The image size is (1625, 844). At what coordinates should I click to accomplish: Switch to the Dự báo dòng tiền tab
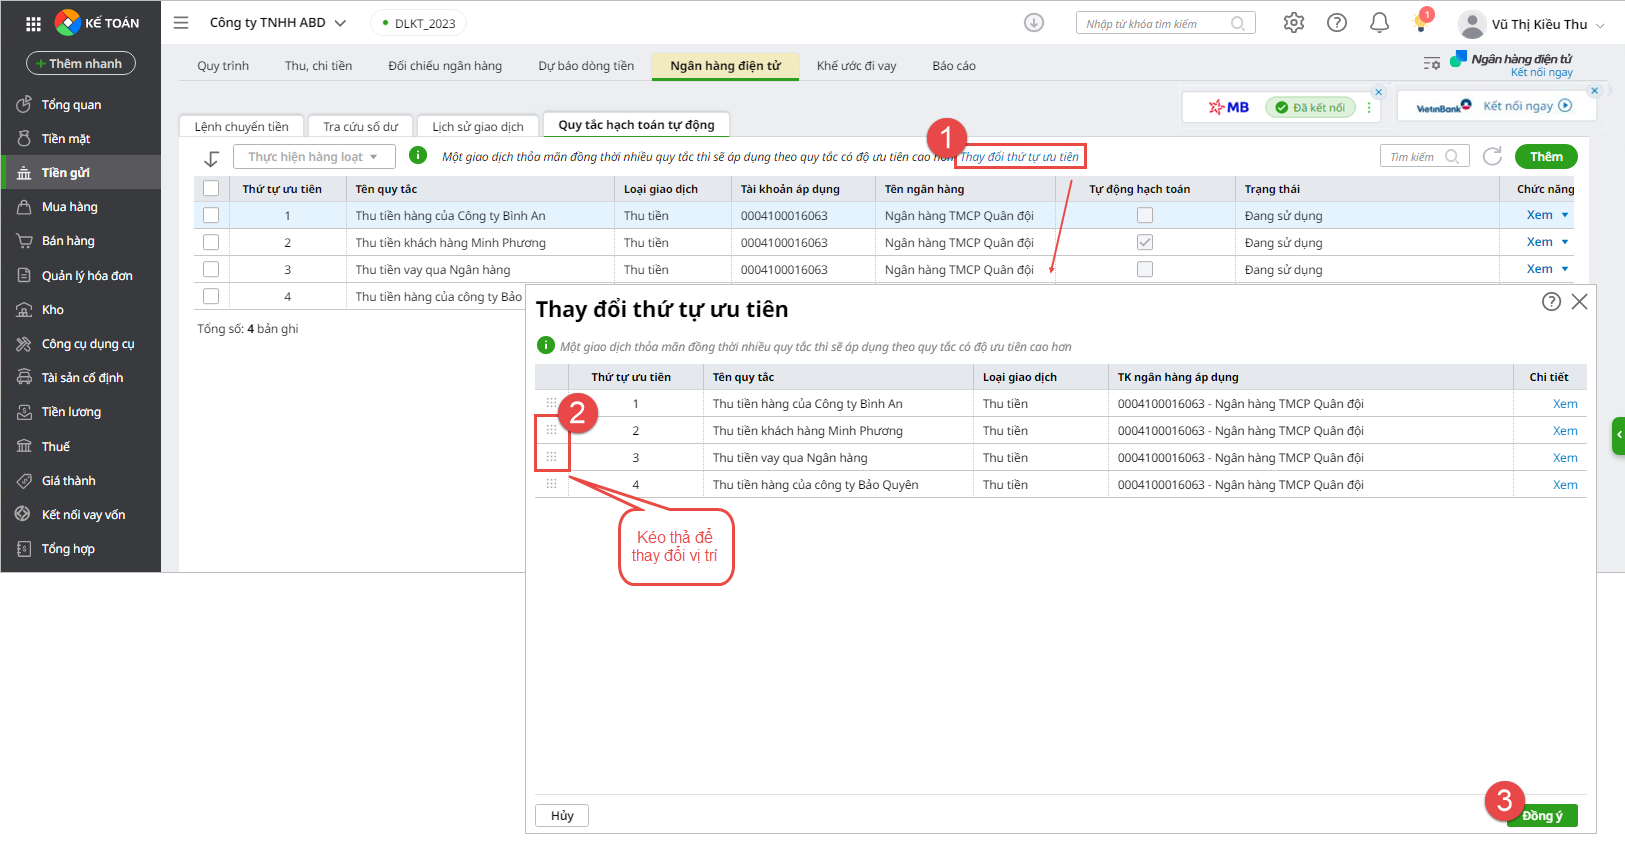click(x=586, y=66)
